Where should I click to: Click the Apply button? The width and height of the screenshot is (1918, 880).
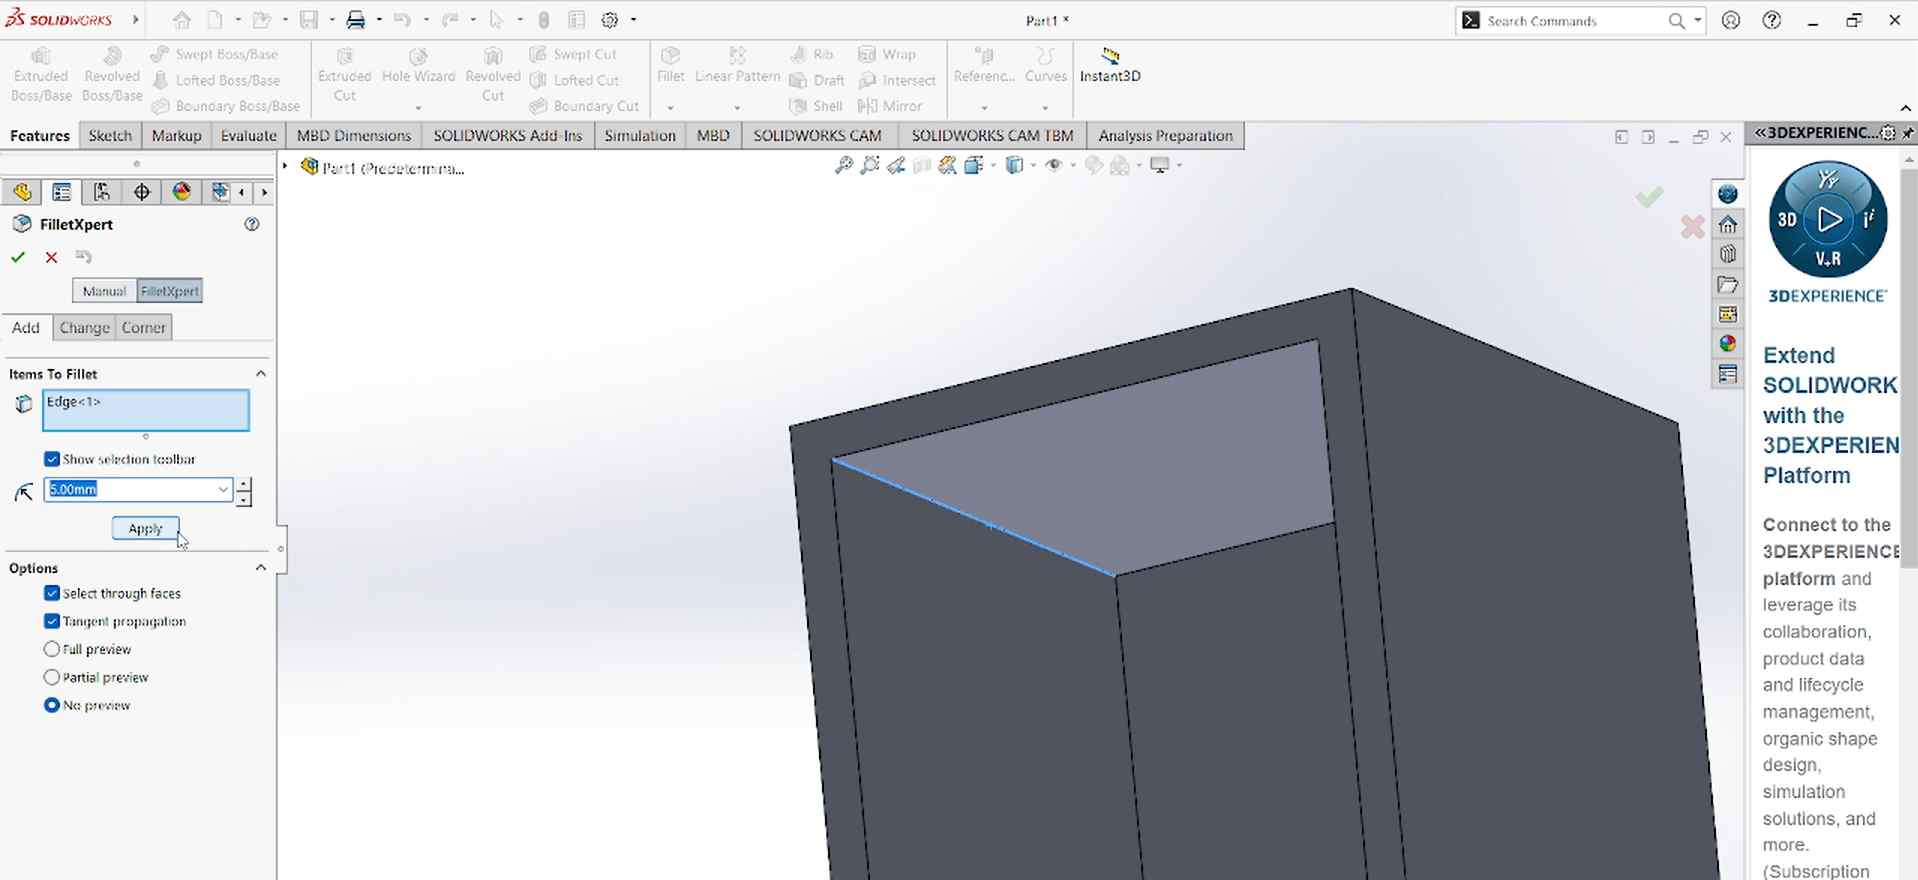pos(145,528)
